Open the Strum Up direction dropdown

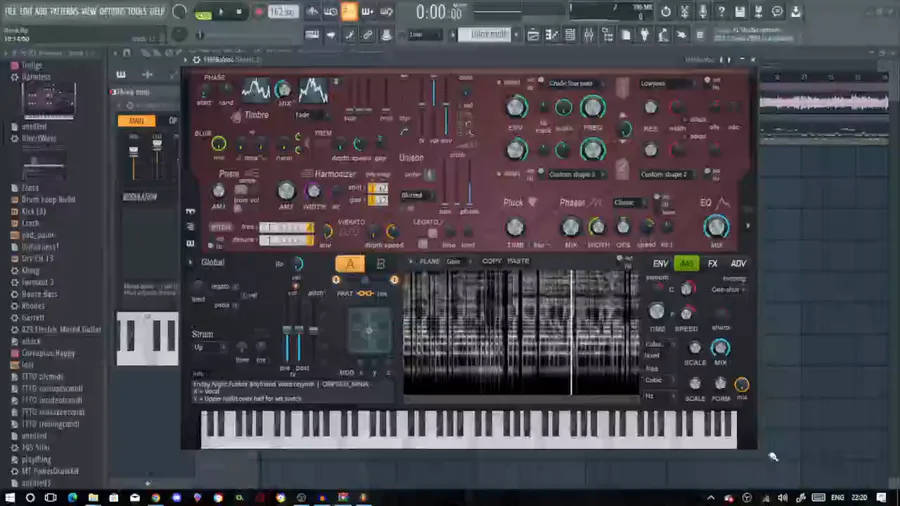209,347
